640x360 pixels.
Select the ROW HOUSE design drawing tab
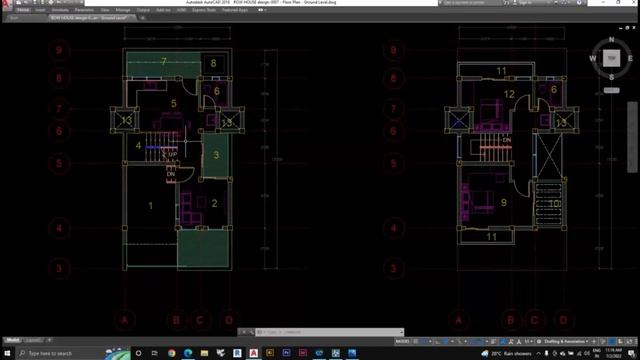pos(92,18)
